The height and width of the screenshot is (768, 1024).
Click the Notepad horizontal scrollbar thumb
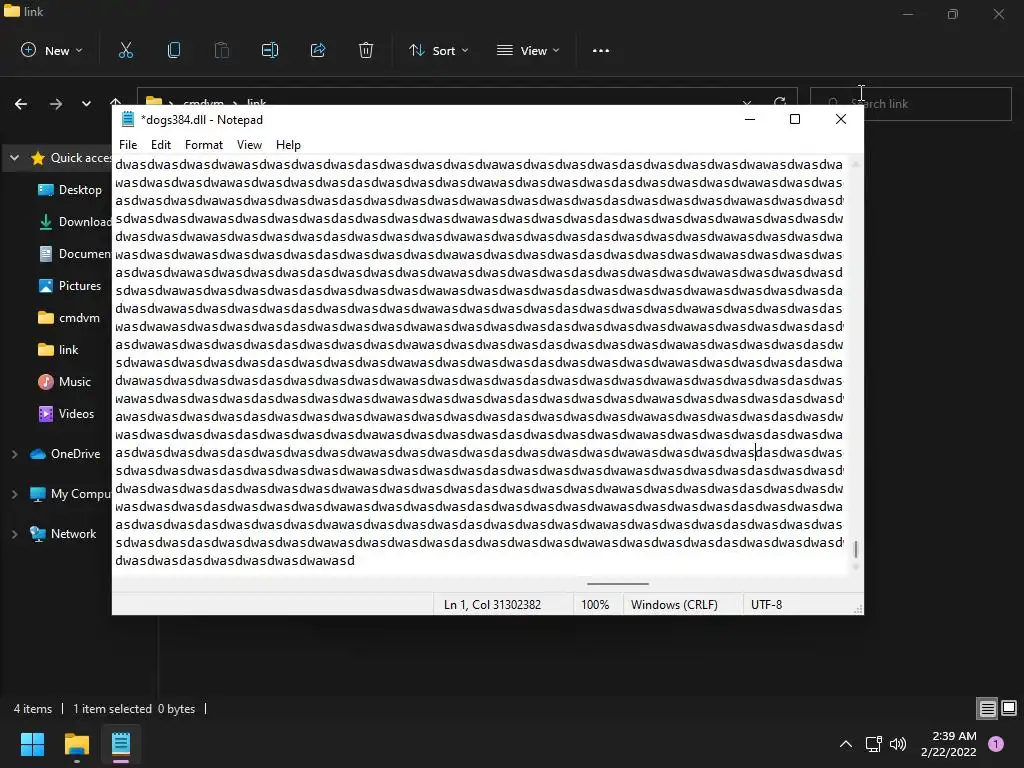617,584
